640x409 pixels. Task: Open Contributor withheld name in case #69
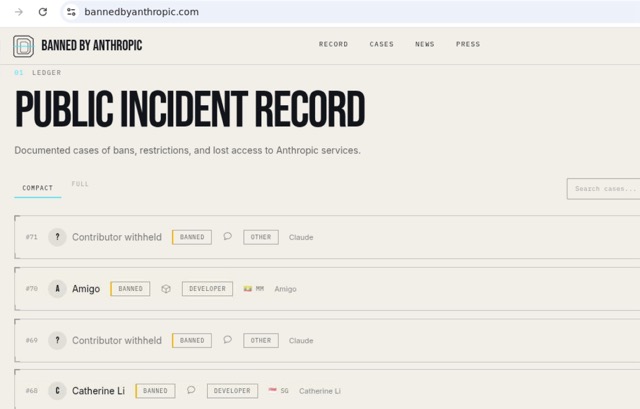click(x=117, y=340)
